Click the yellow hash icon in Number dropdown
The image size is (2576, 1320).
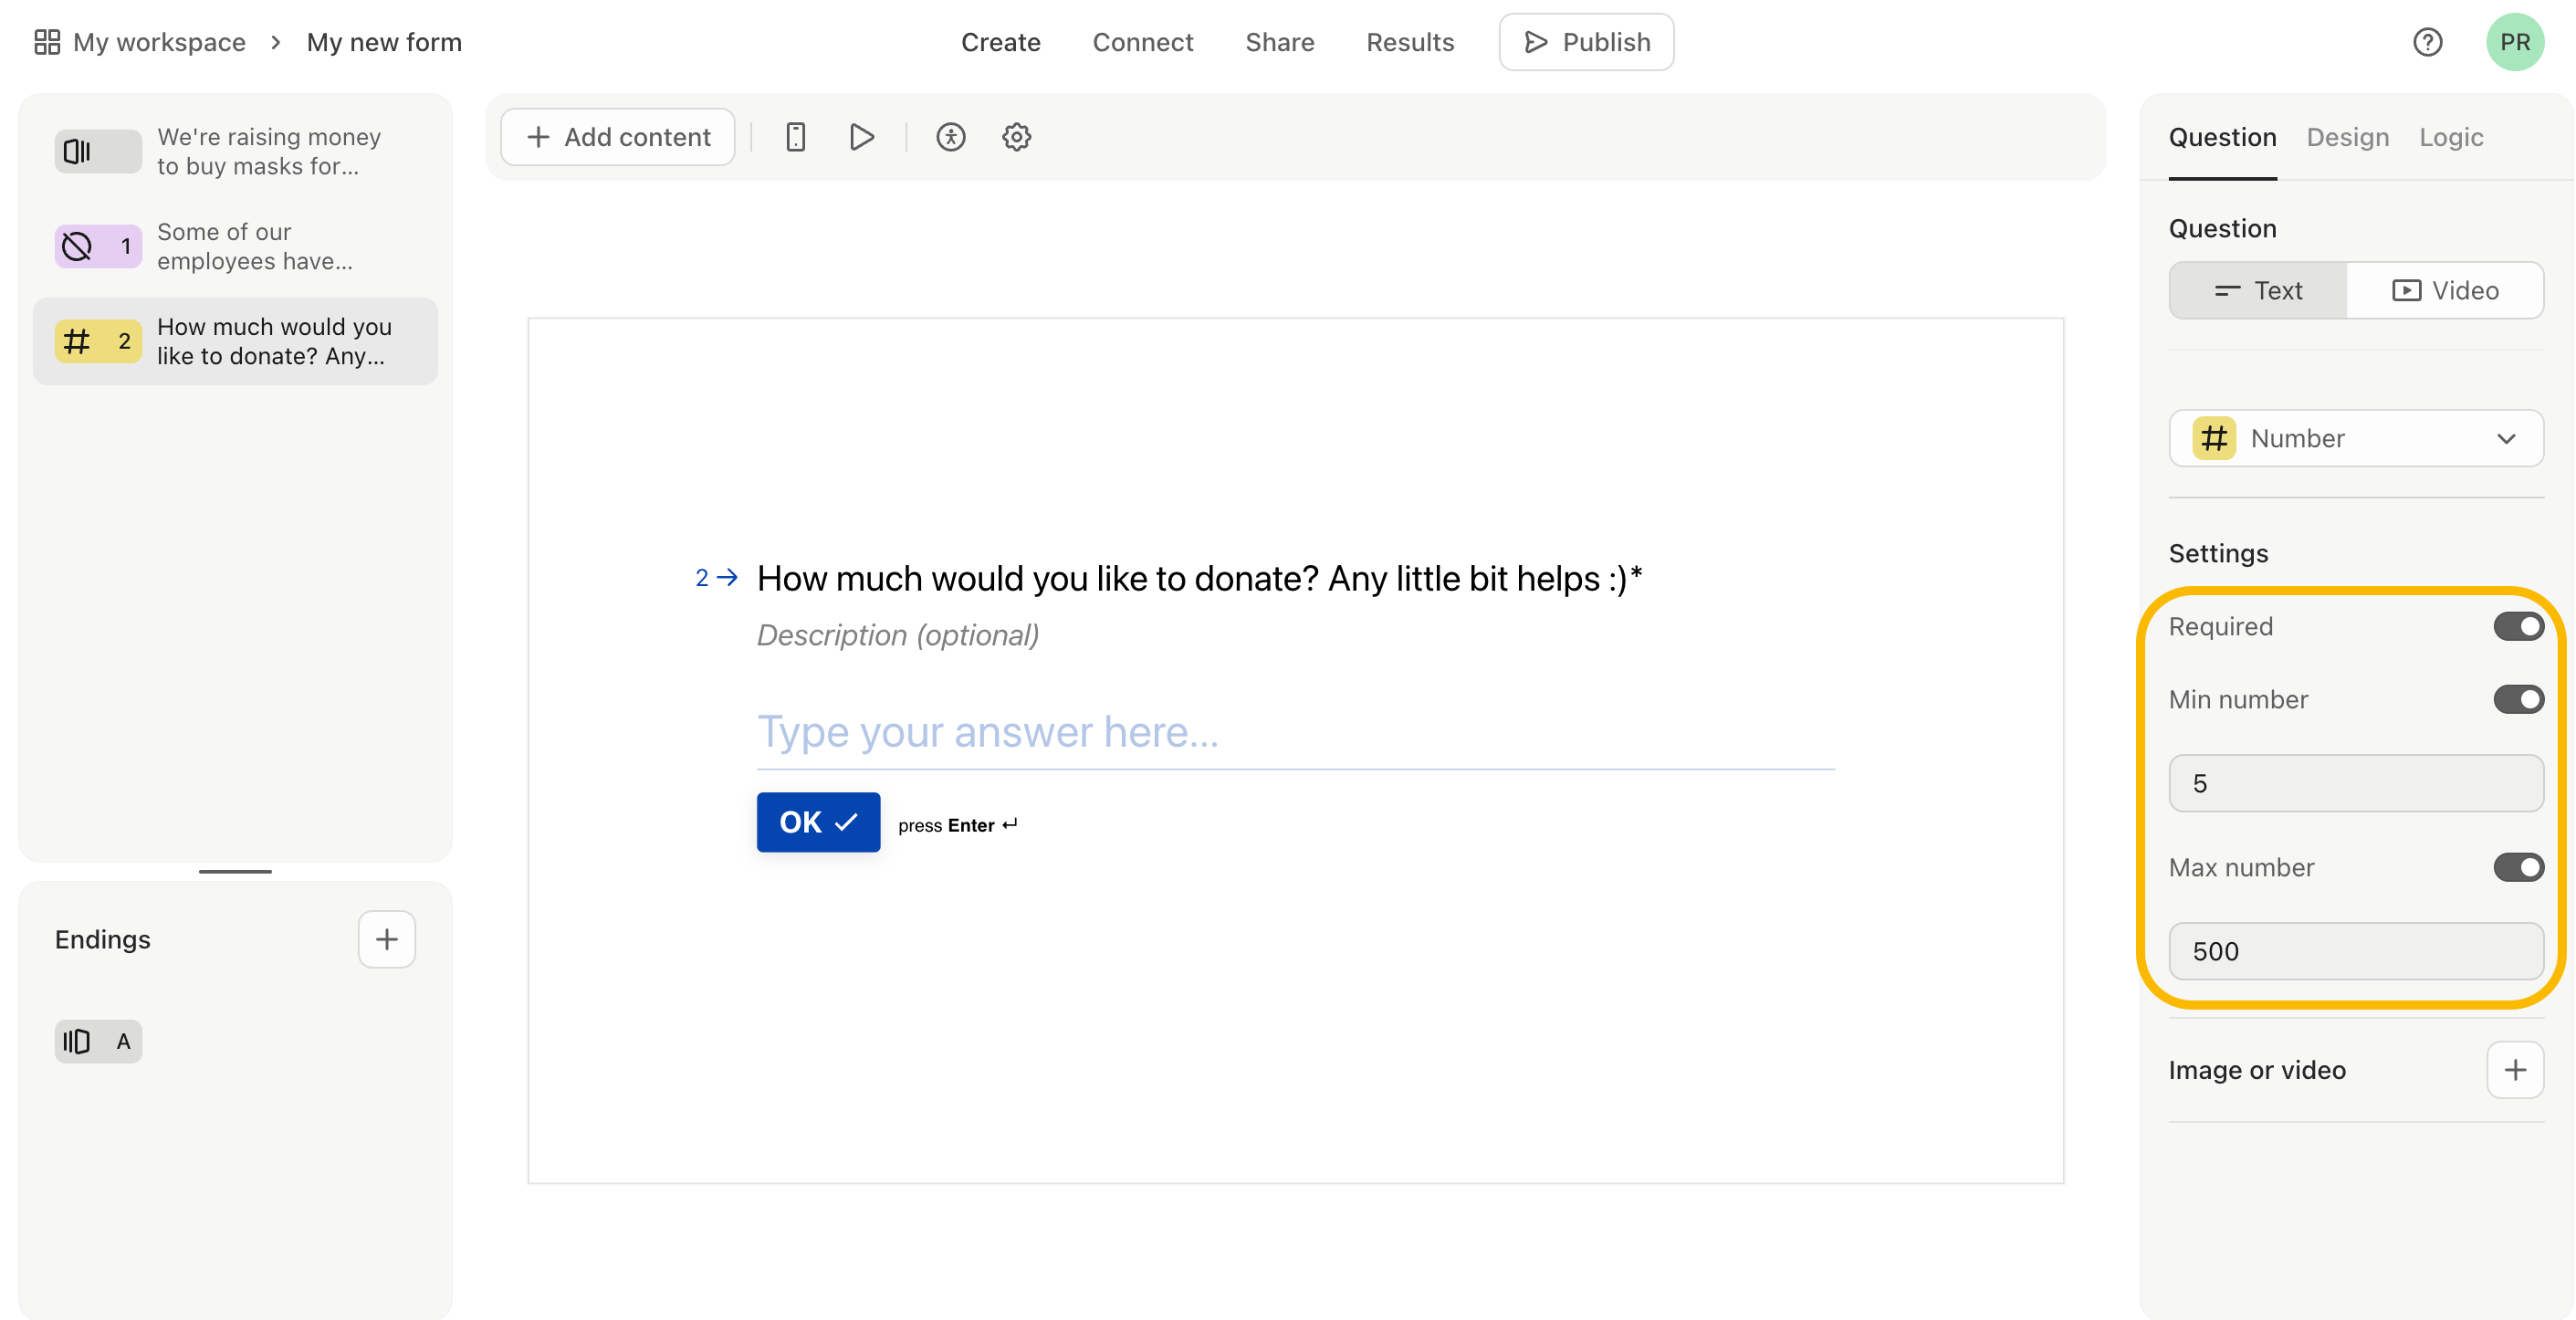point(2214,438)
